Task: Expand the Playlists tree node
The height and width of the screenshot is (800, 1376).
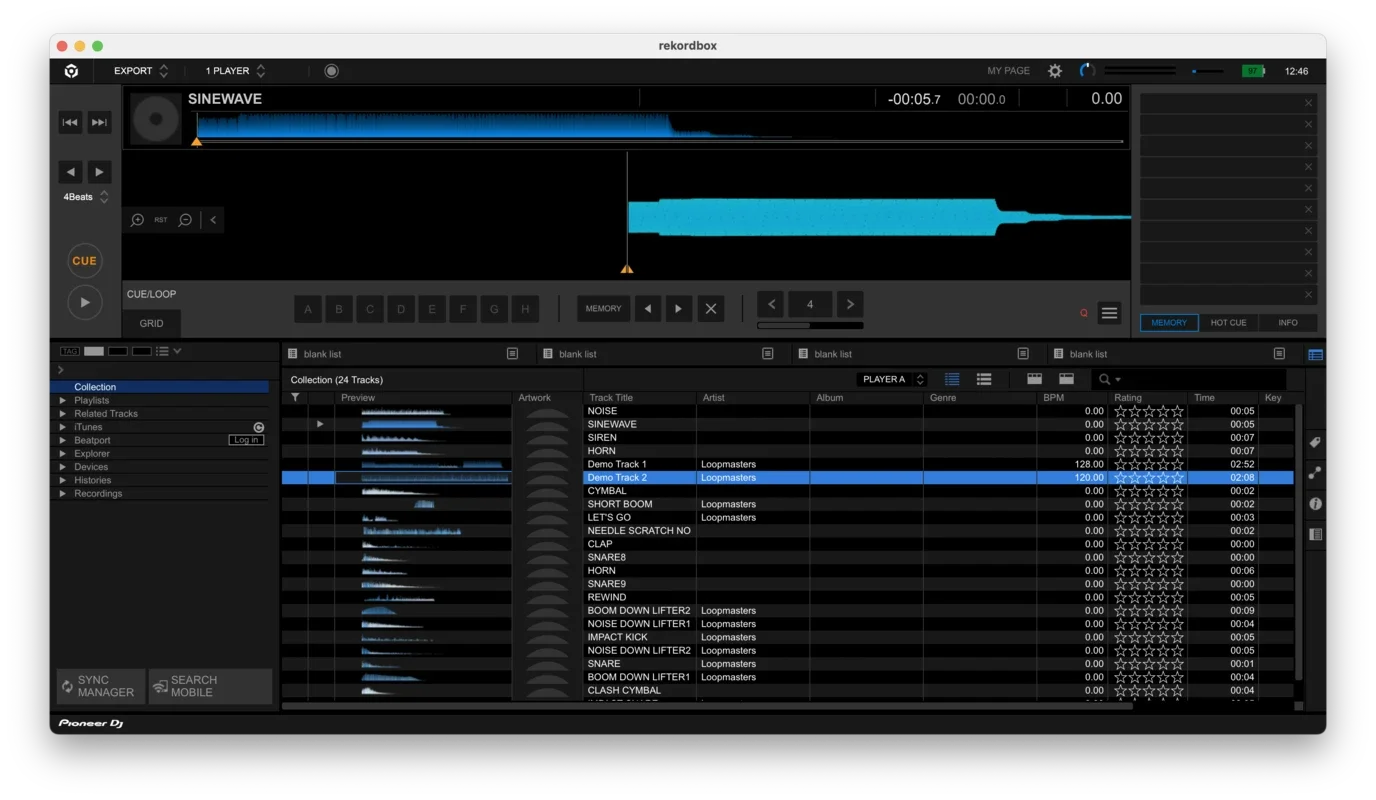Action: point(63,400)
